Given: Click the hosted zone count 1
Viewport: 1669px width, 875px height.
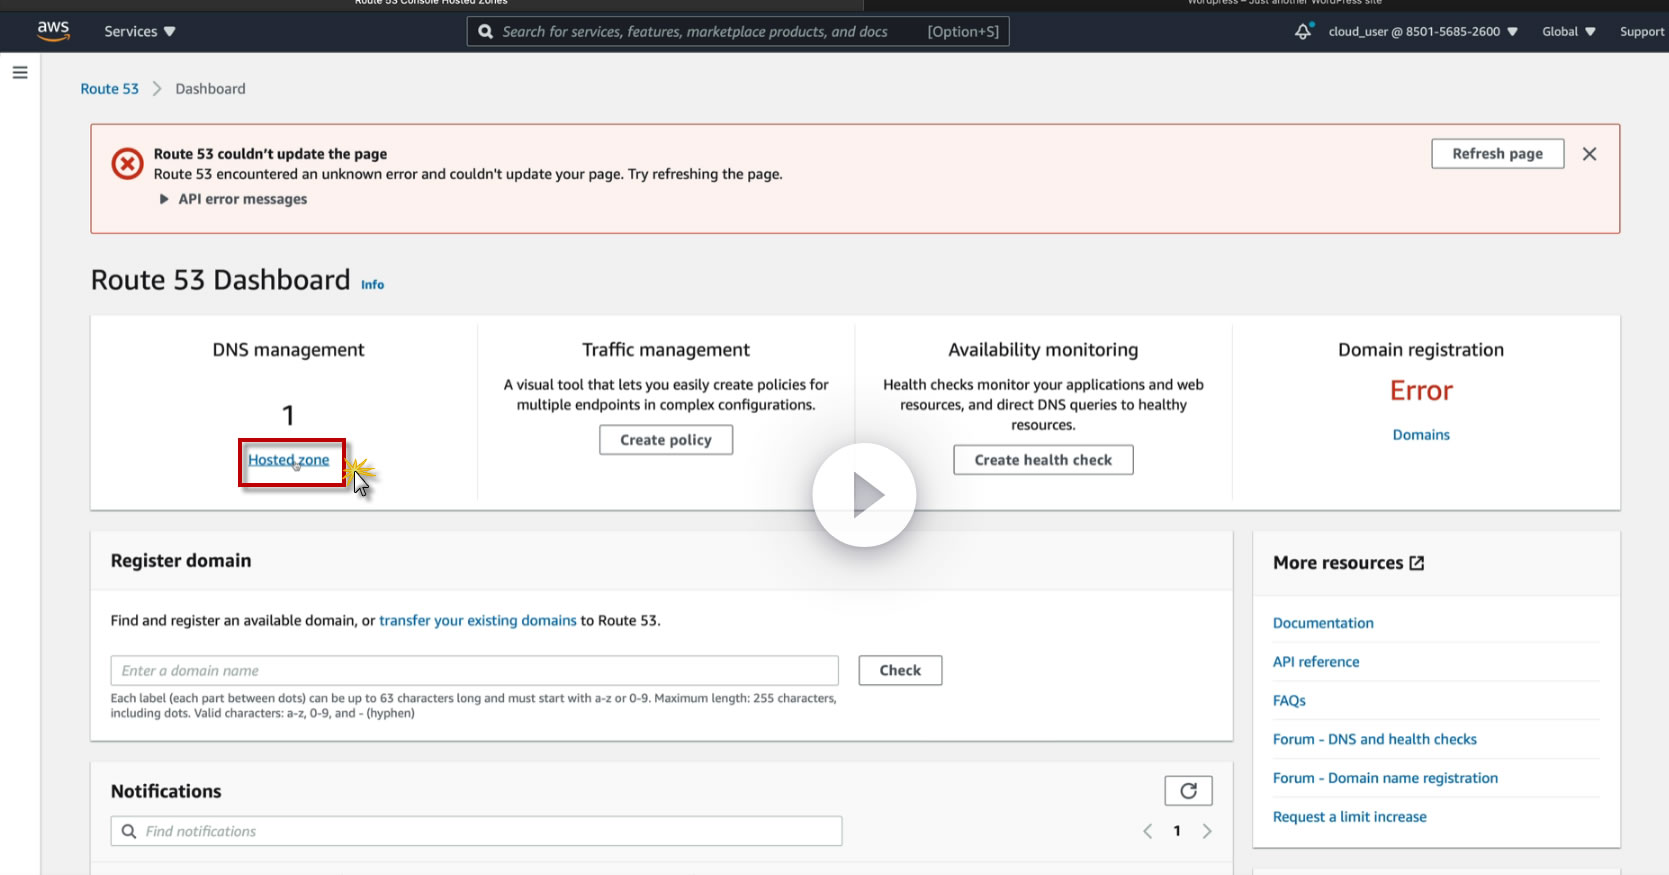Looking at the screenshot, I should pyautogui.click(x=288, y=415).
